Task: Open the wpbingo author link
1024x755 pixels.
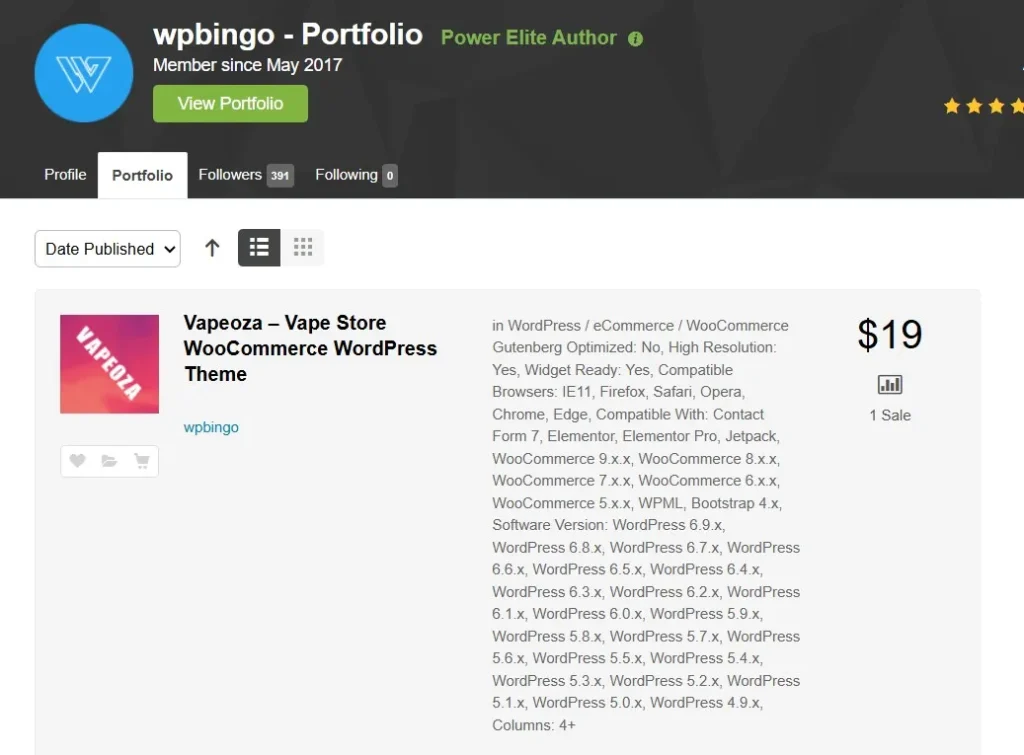Action: 211,427
